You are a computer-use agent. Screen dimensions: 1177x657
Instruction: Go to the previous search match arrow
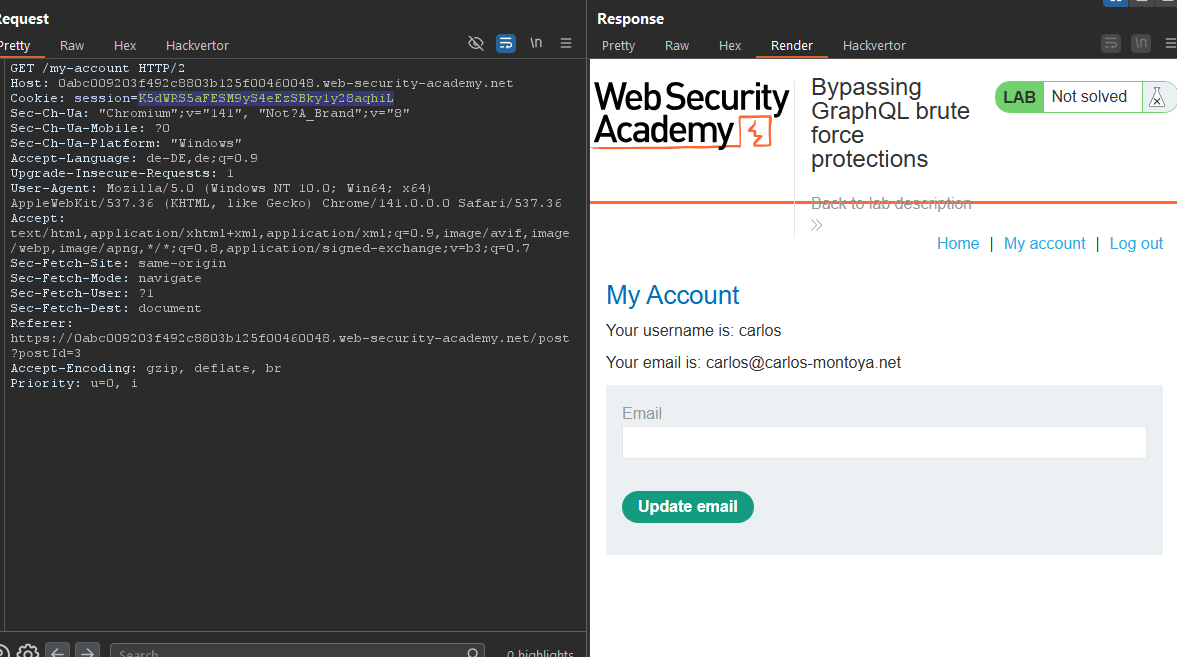click(x=58, y=652)
